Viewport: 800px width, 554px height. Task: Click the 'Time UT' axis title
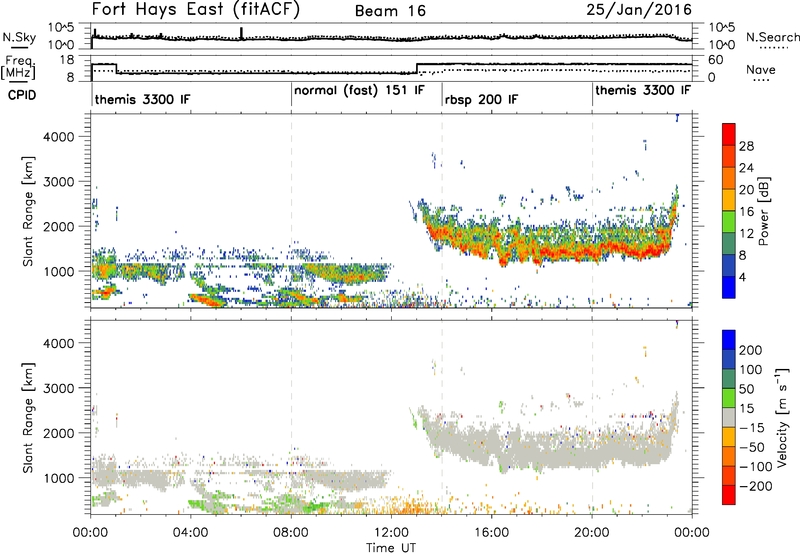pos(391,547)
